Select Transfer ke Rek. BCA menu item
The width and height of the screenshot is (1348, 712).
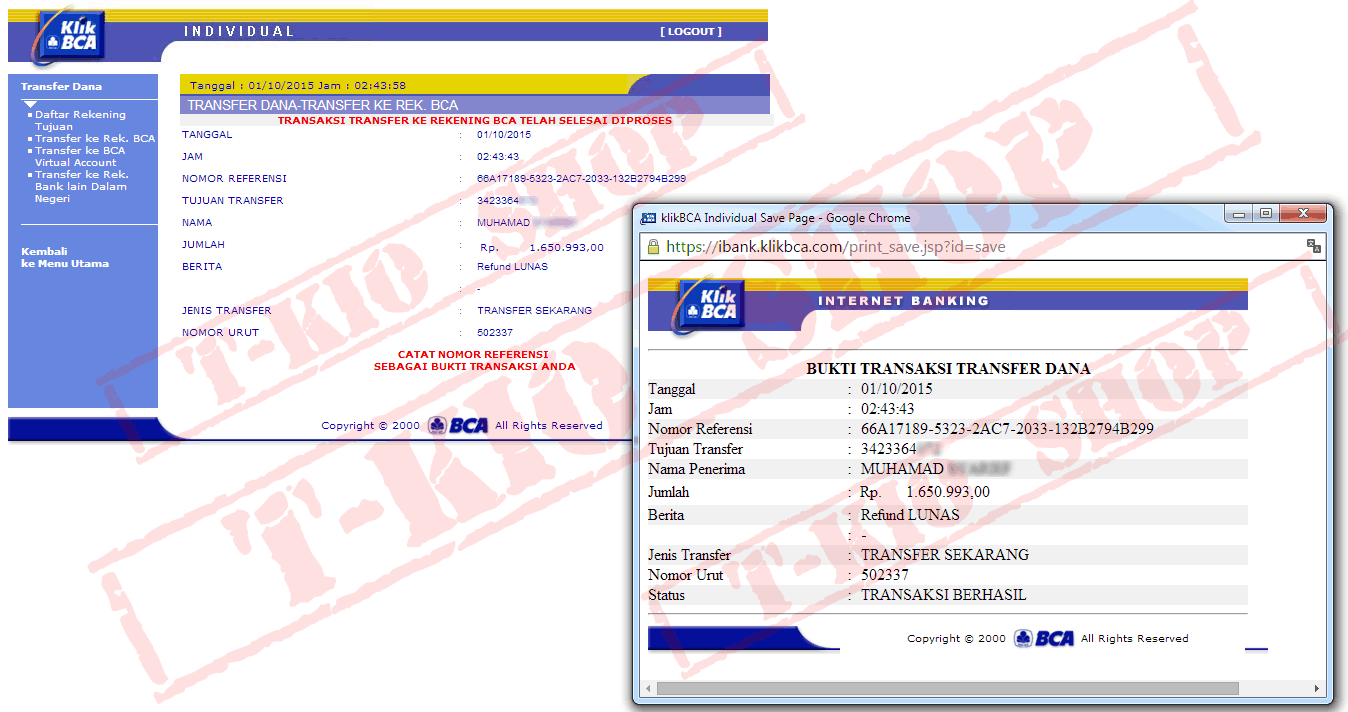[95, 138]
